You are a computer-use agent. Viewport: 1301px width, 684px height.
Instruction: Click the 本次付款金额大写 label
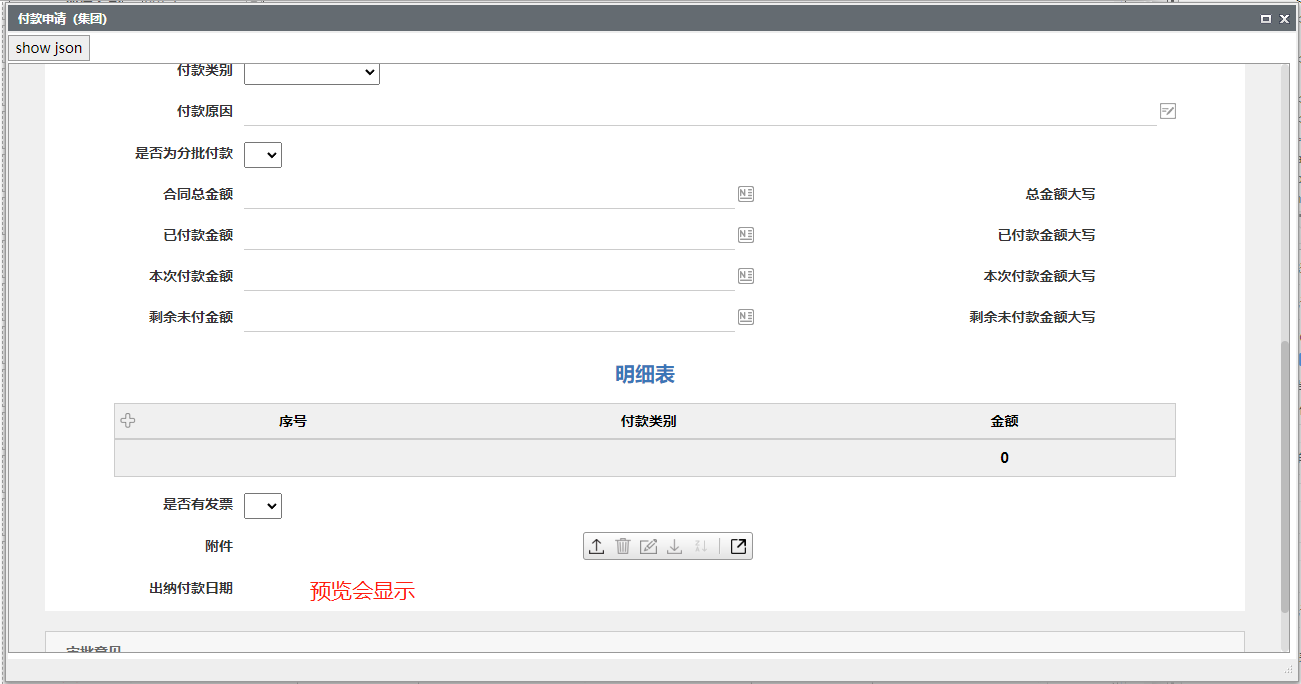(1039, 276)
